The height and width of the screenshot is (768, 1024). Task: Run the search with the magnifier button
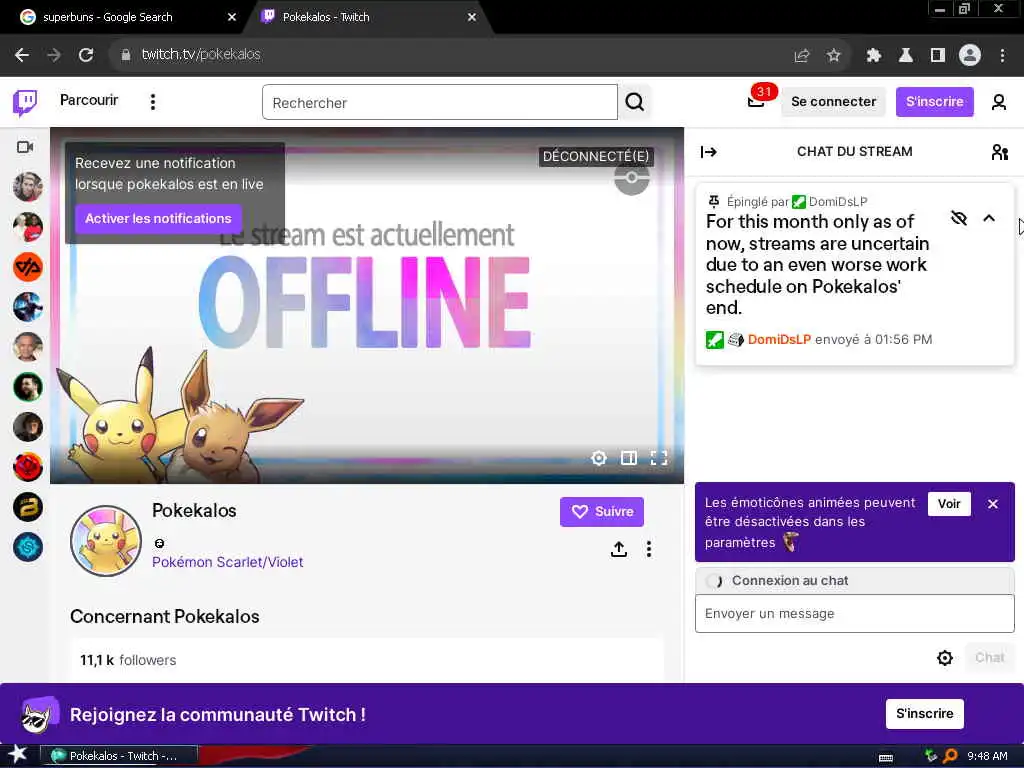click(634, 103)
